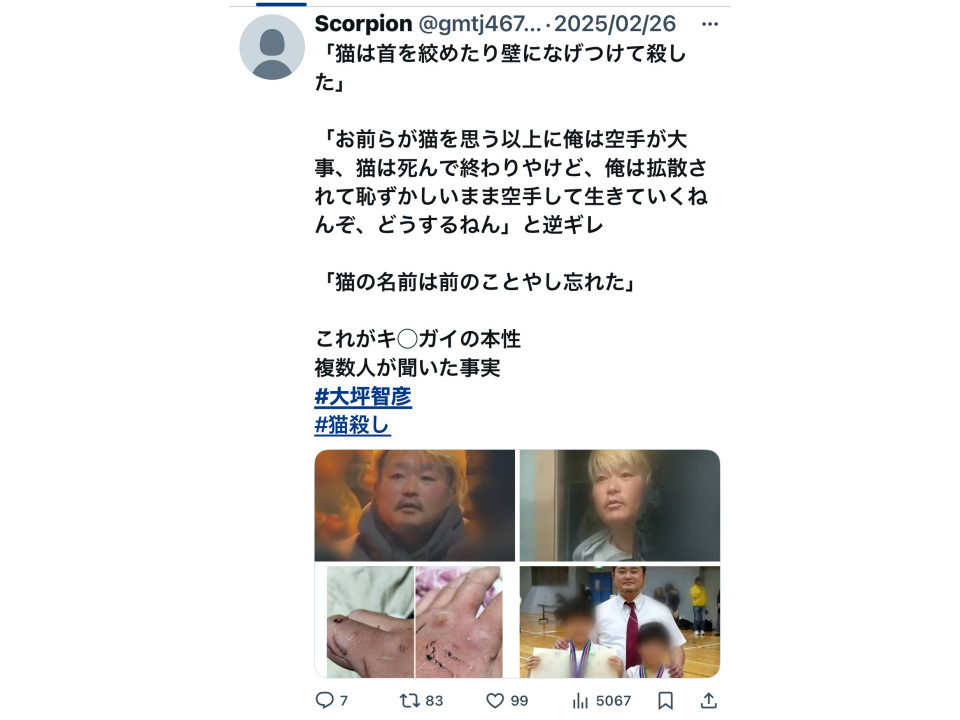Open the top-left photo of the man in a hoodie
Screen dimensions: 960x720
[414, 505]
